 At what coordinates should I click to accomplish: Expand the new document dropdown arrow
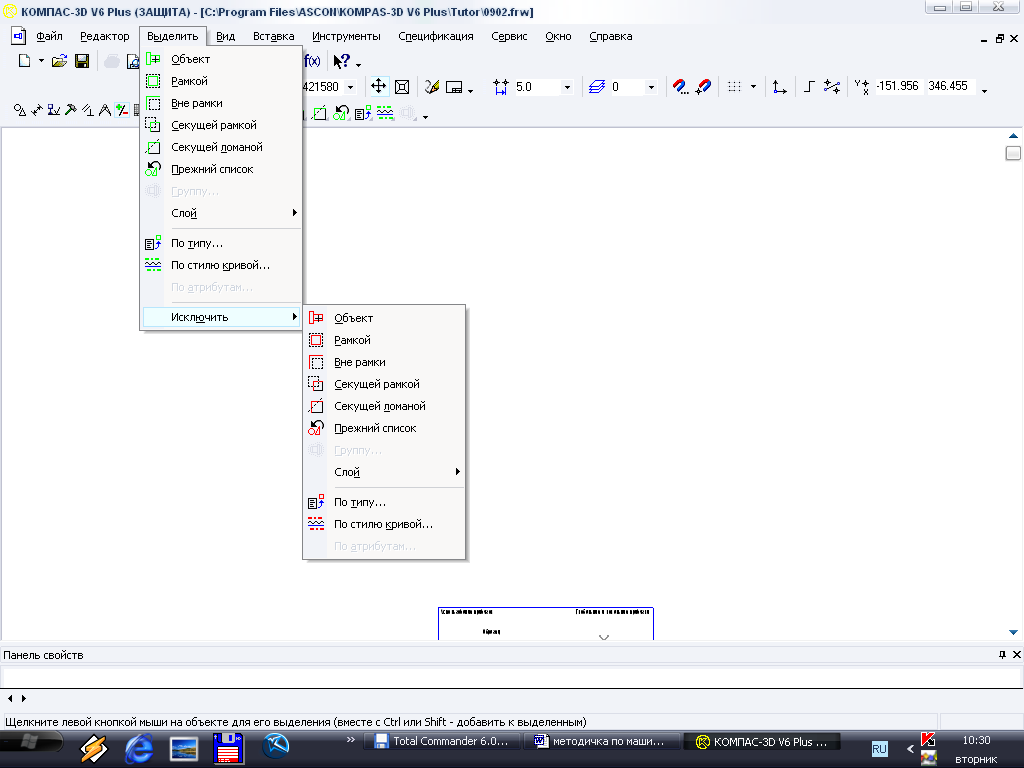41,61
